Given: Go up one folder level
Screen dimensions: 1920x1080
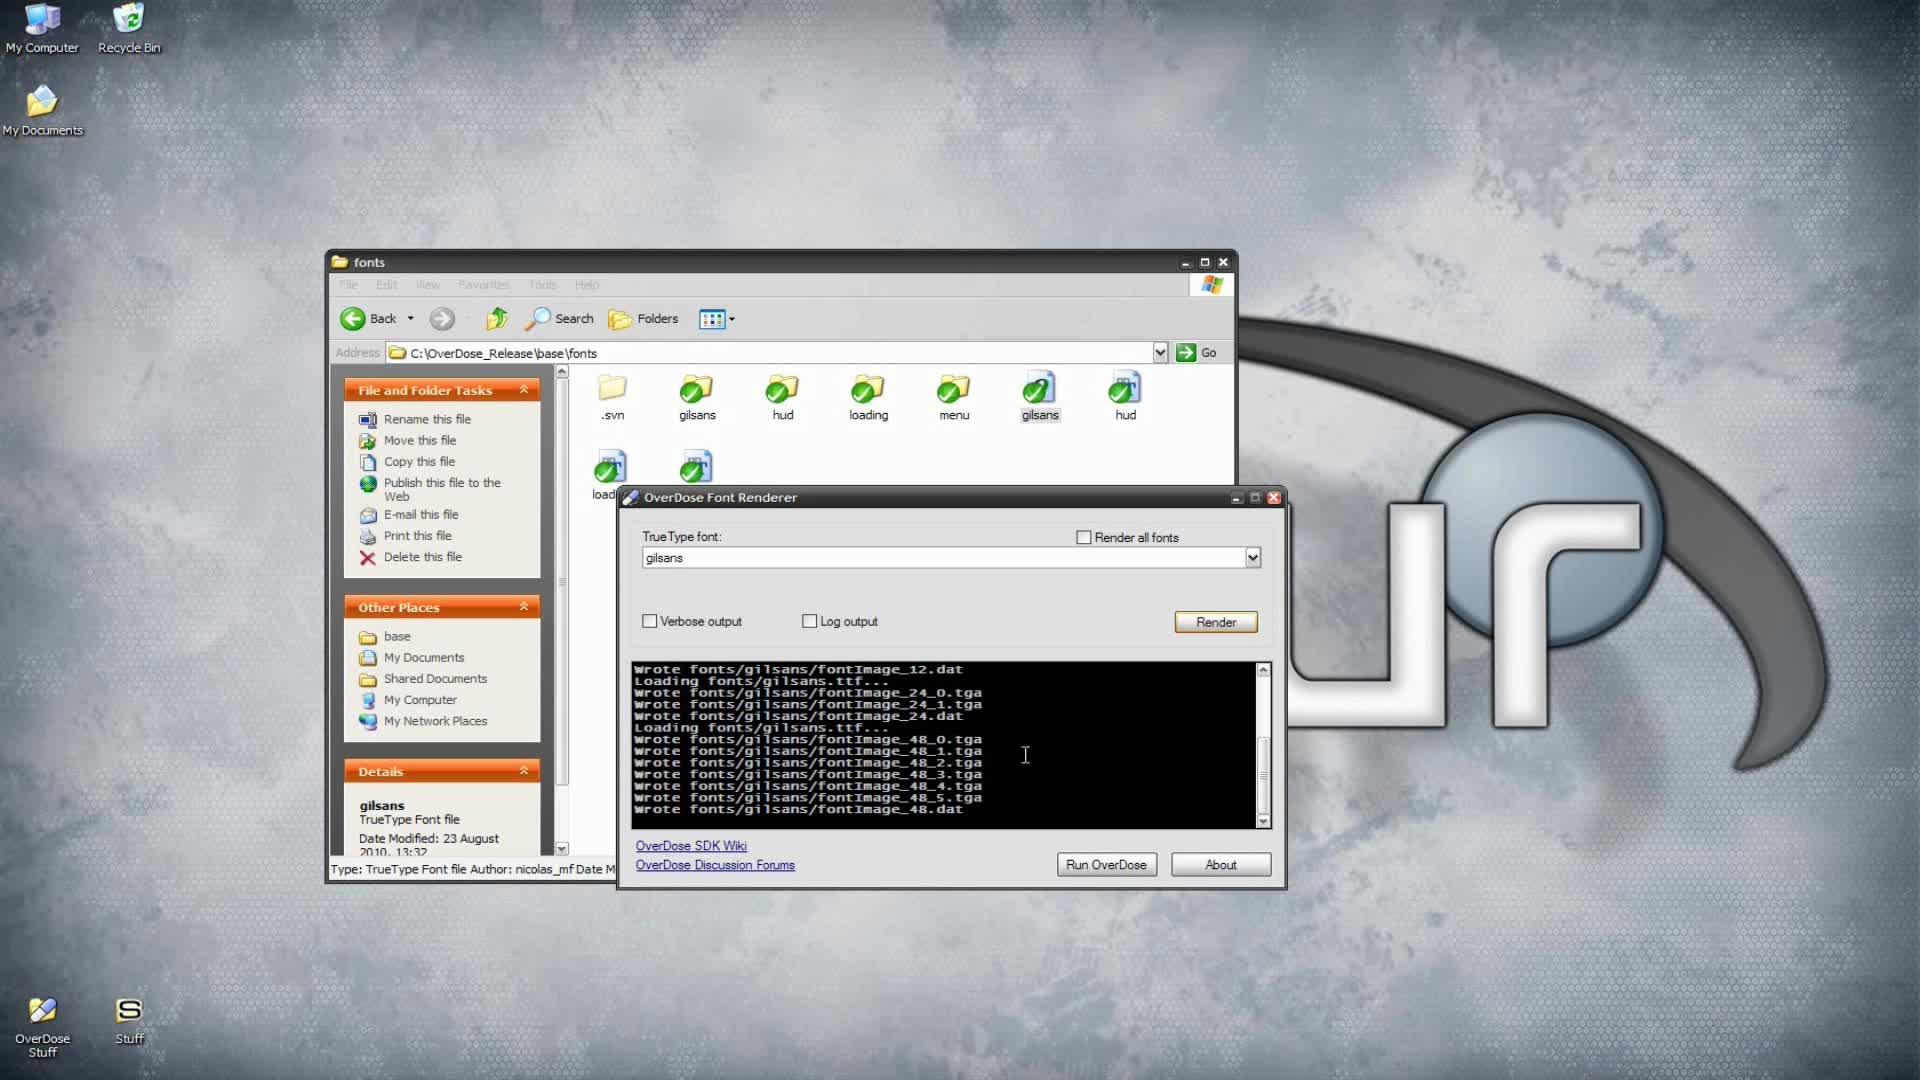Looking at the screenshot, I should (x=496, y=319).
